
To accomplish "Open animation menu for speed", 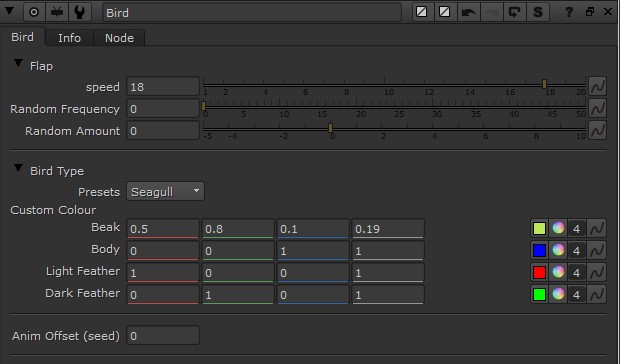I will (x=597, y=86).
